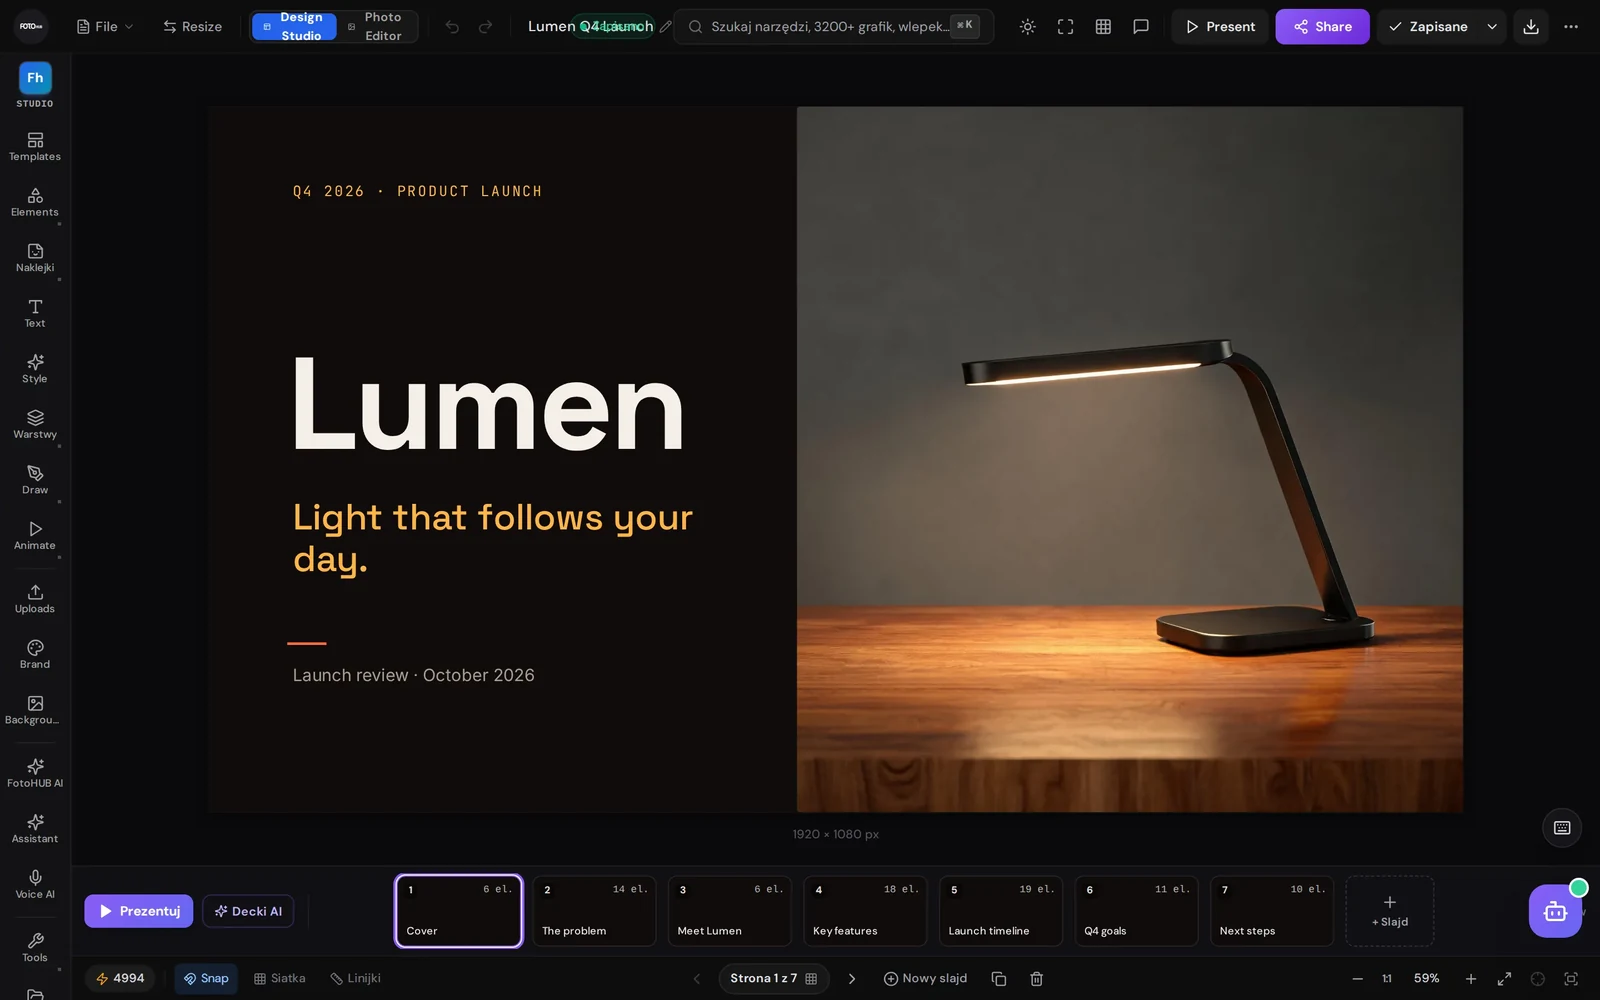Select The problem slide thumbnail
Image resolution: width=1600 pixels, height=1000 pixels.
pyautogui.click(x=594, y=911)
